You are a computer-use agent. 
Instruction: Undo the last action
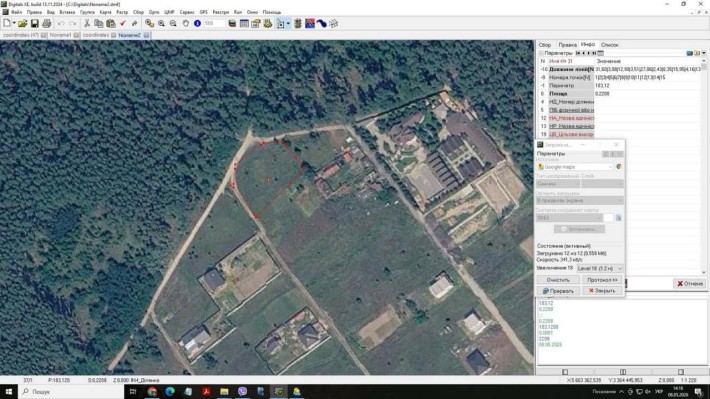point(61,24)
